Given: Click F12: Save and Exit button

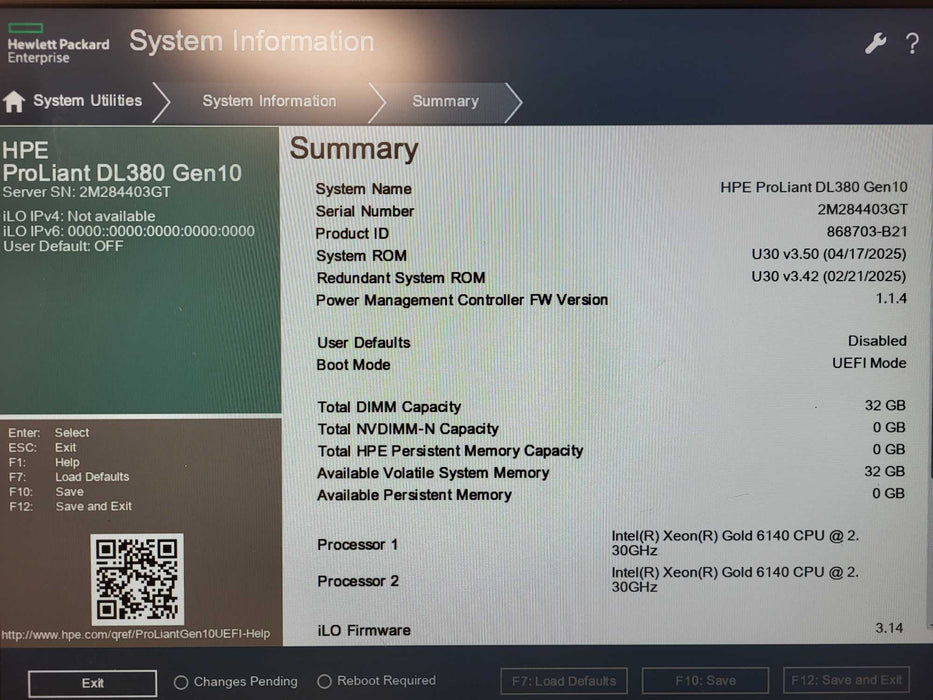Looking at the screenshot, I should point(846,680).
